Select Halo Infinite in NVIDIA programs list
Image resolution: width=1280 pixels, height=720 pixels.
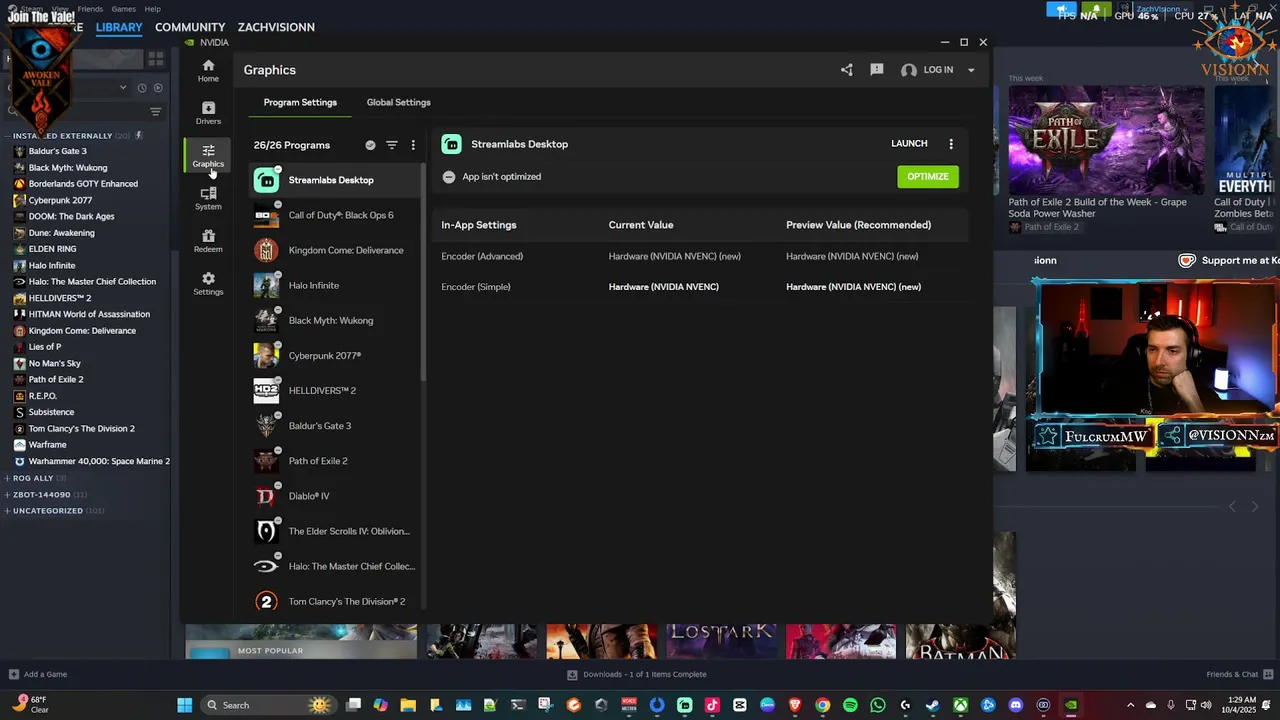click(333, 285)
